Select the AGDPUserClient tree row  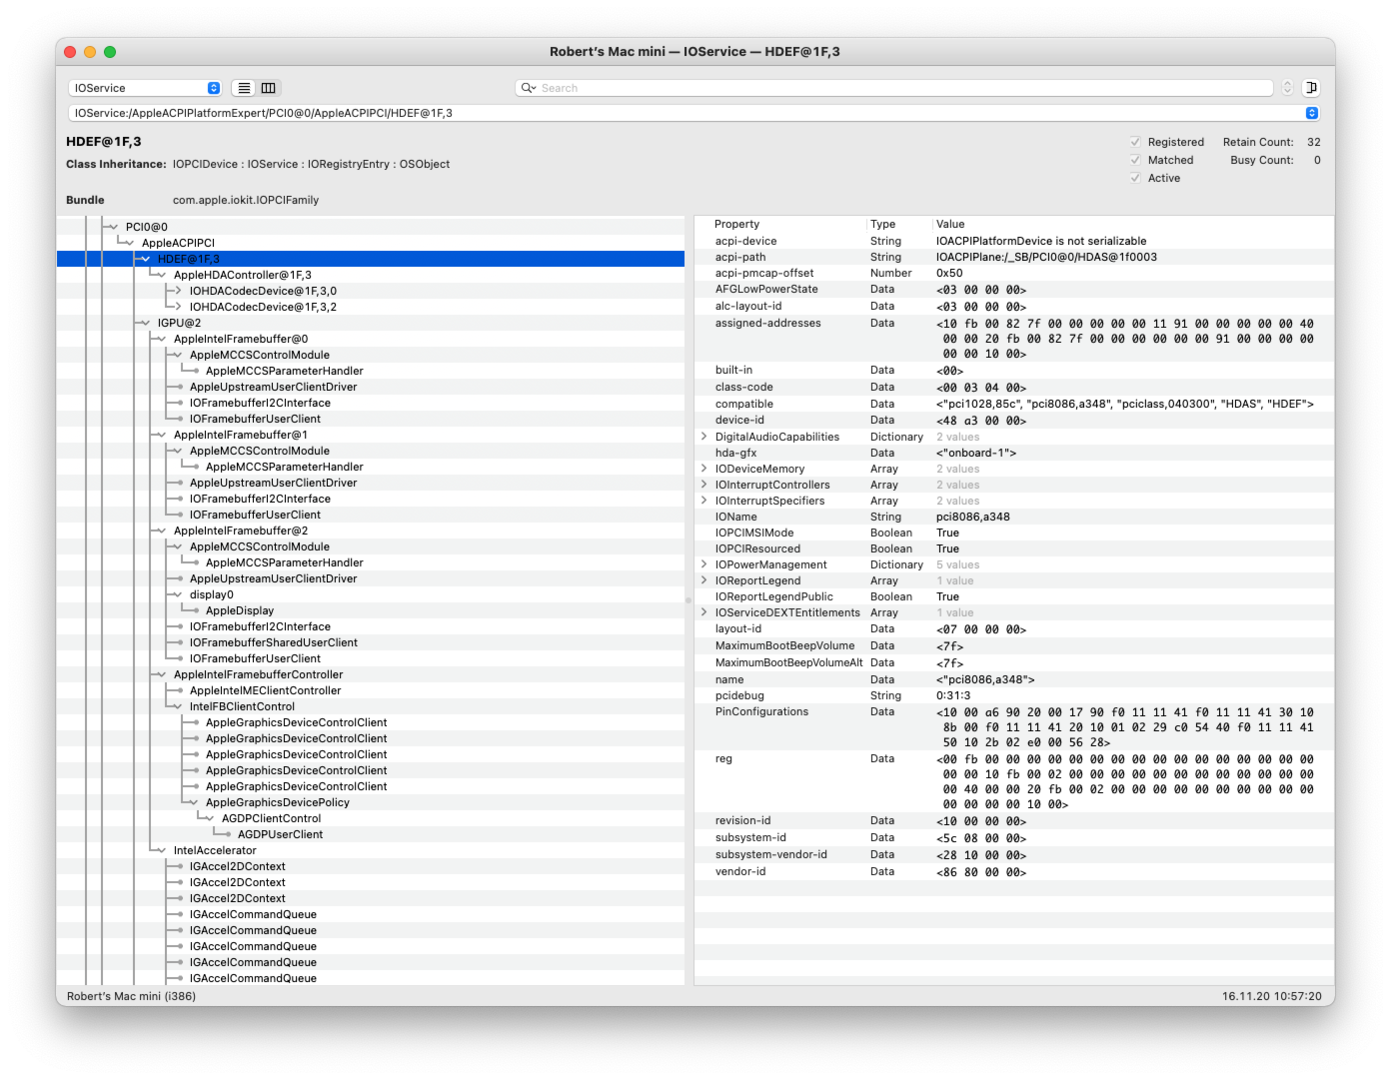click(x=371, y=835)
